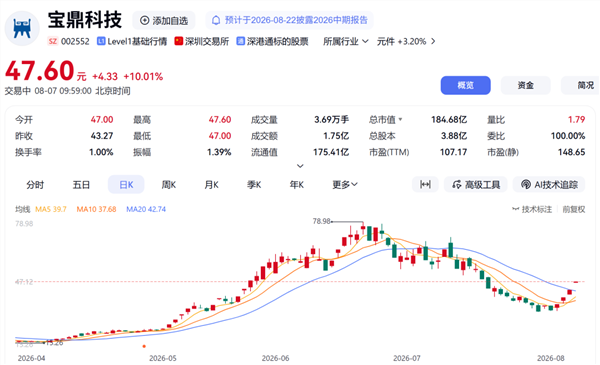Click arrow next to 元件 +3.20%
The height and width of the screenshot is (365, 600).
(x=433, y=41)
